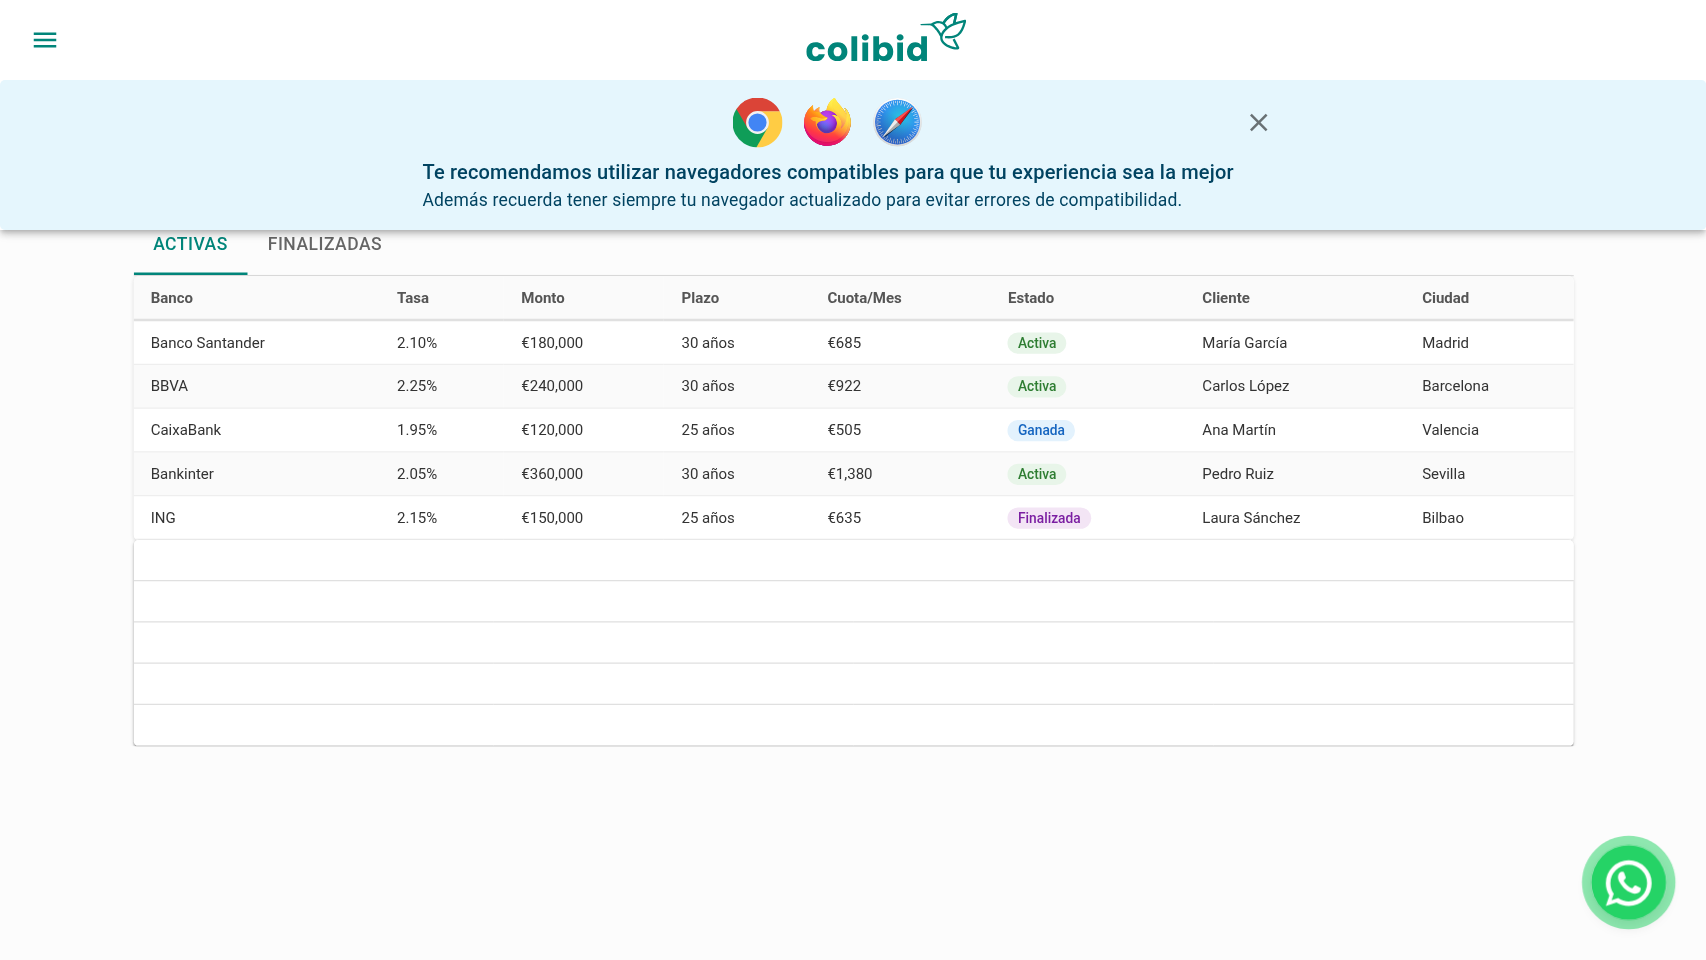Click the 2.05% rate cell

[417, 474]
